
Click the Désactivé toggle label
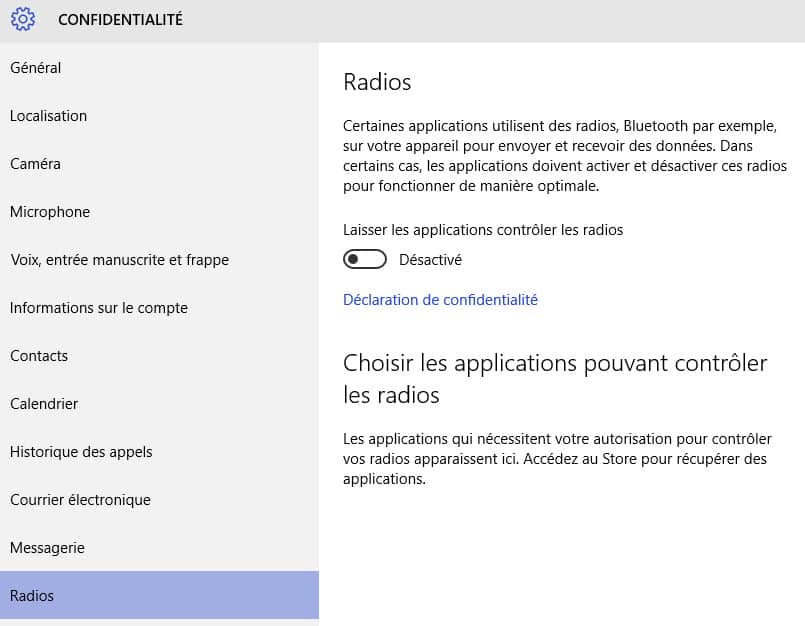[430, 260]
